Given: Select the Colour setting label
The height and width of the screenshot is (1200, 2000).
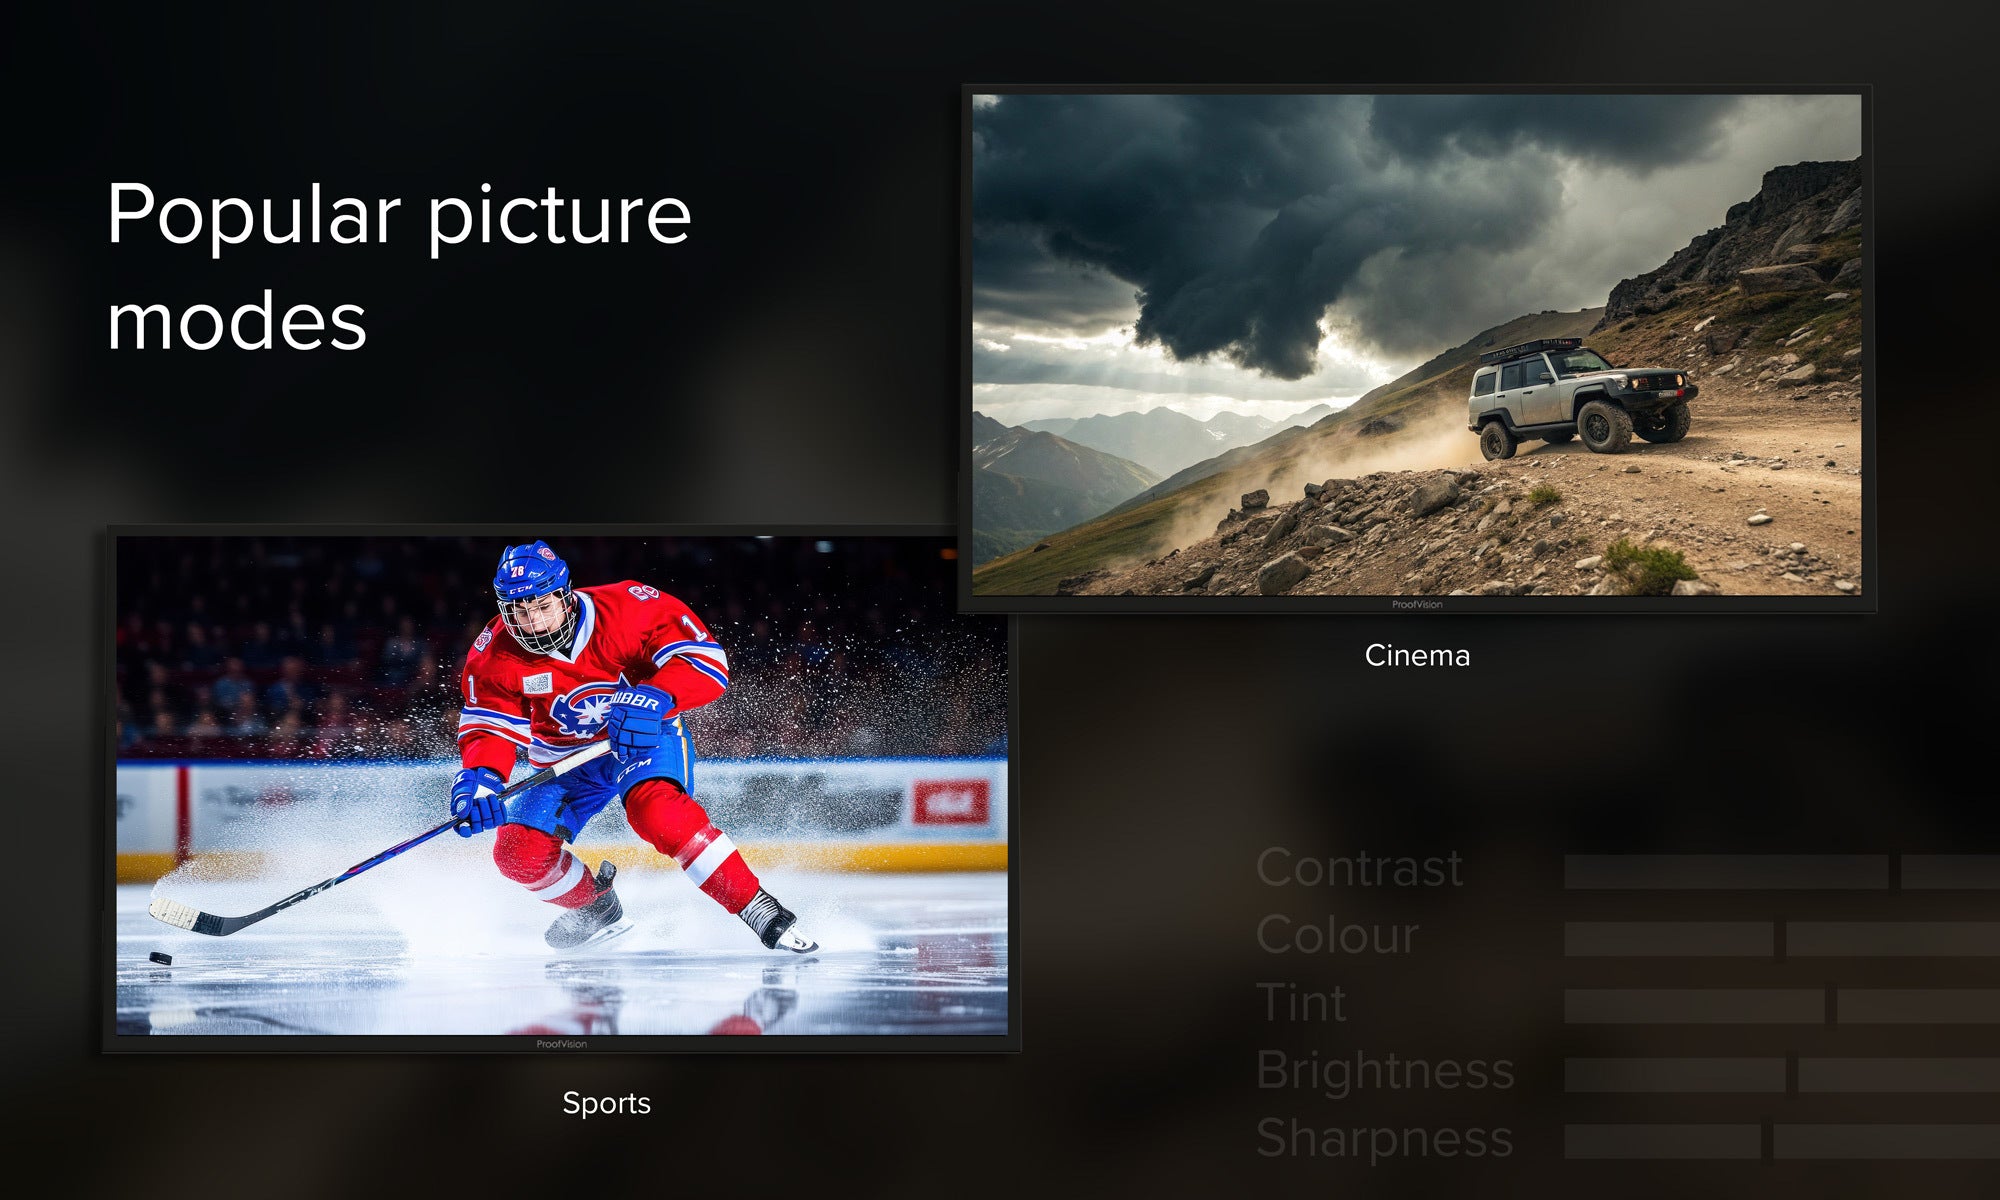Looking at the screenshot, I should [1337, 935].
